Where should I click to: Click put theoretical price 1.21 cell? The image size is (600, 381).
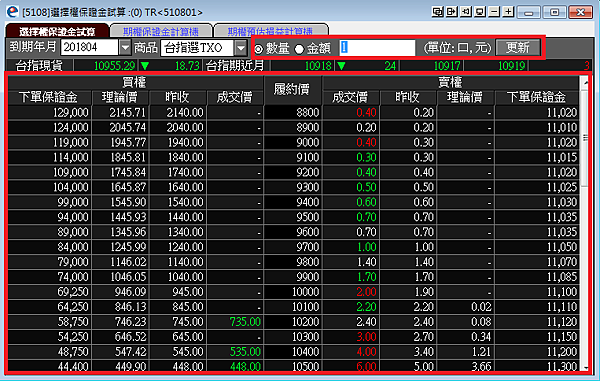[465, 351]
